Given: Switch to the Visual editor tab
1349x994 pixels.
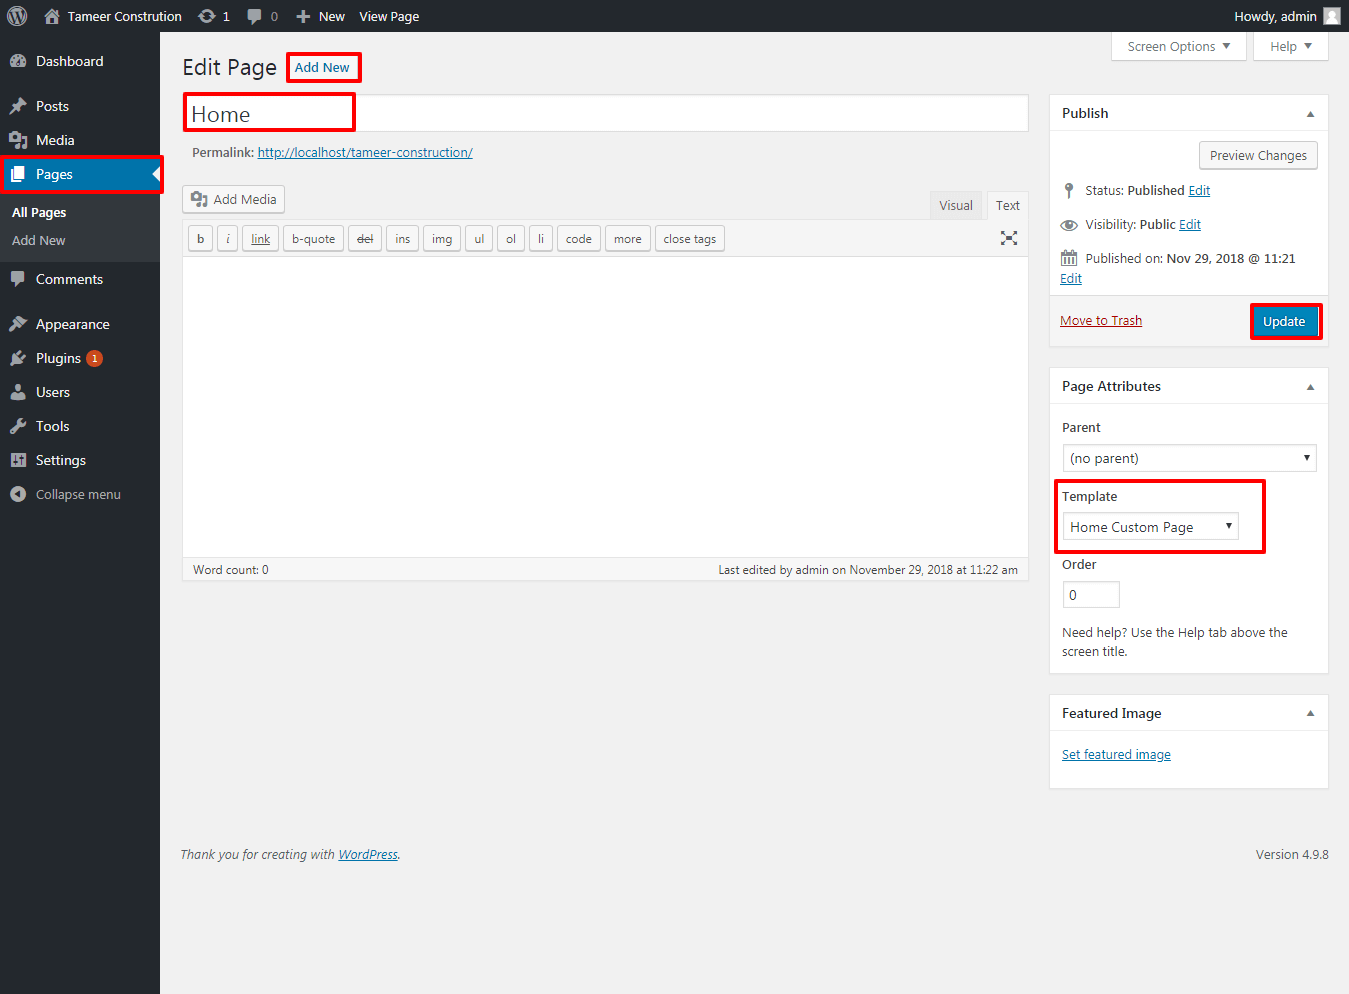Looking at the screenshot, I should [956, 205].
